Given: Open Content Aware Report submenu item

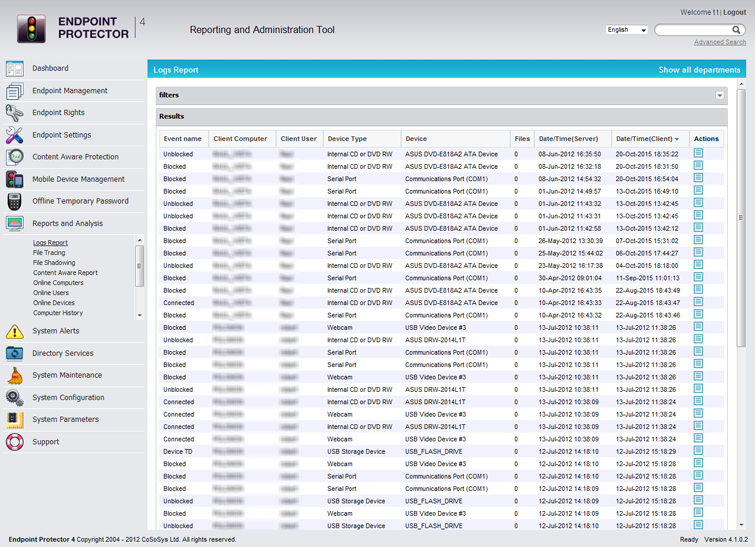Looking at the screenshot, I should (65, 273).
